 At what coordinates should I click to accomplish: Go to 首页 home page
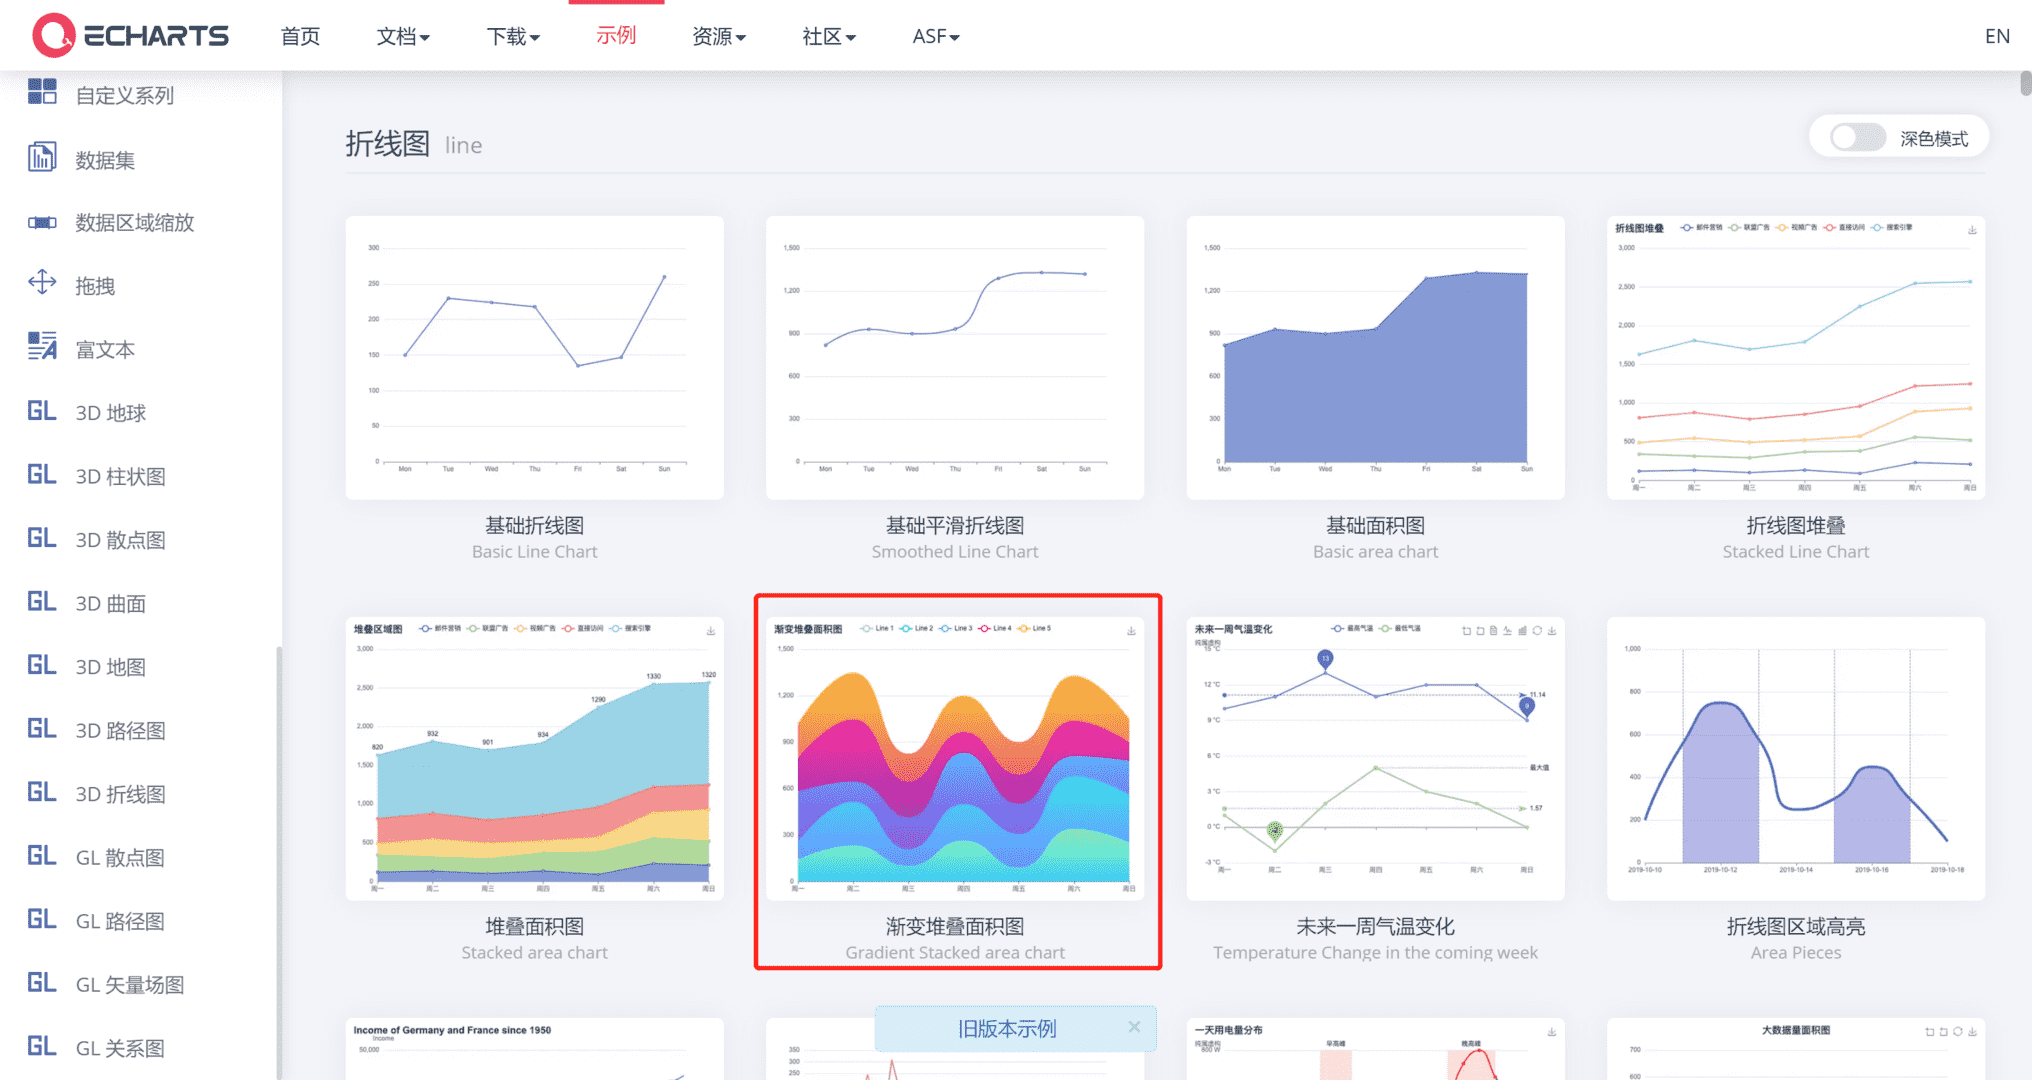tap(300, 36)
